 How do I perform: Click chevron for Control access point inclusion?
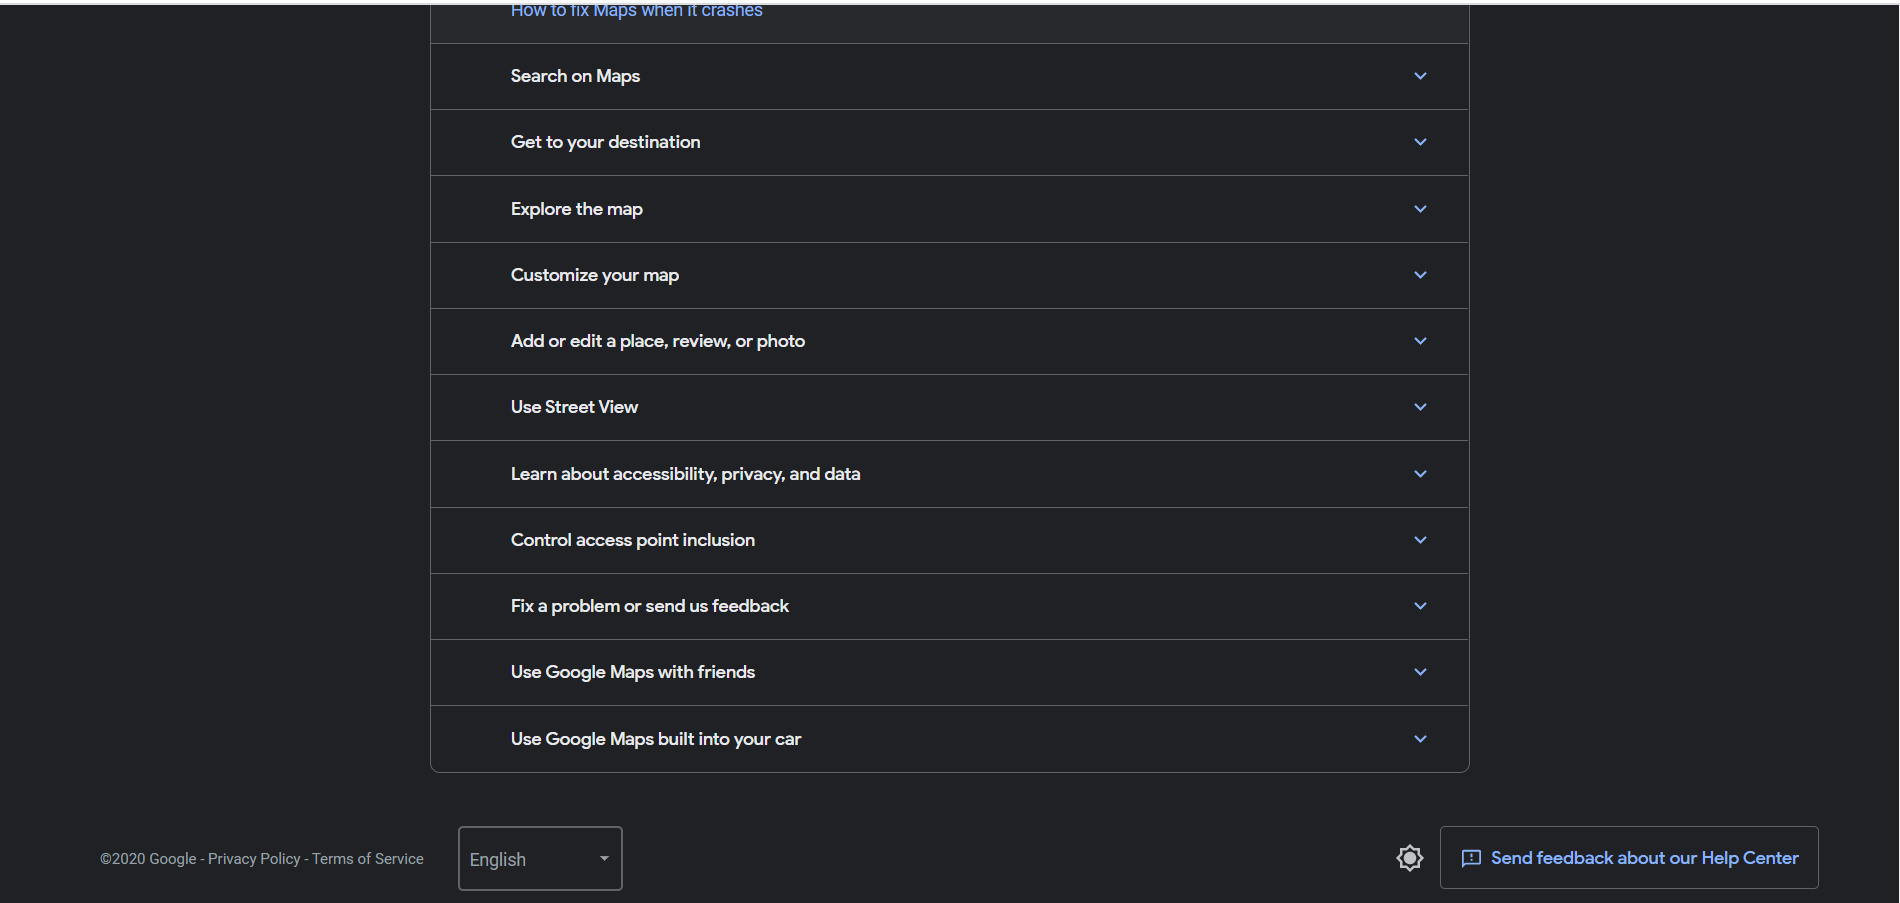(1420, 540)
